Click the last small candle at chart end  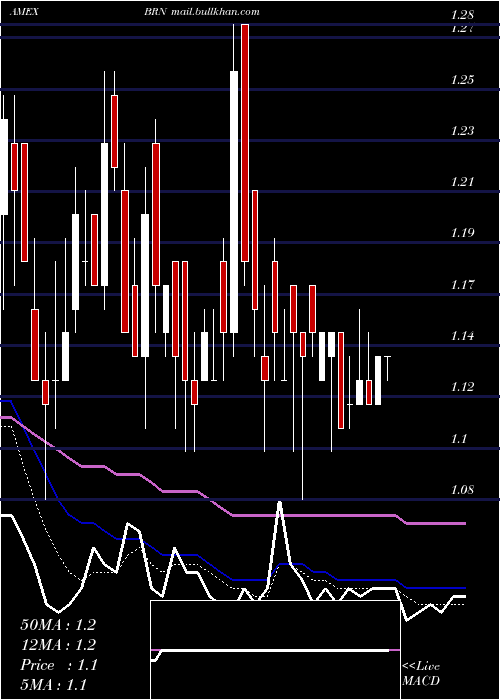coord(388,368)
